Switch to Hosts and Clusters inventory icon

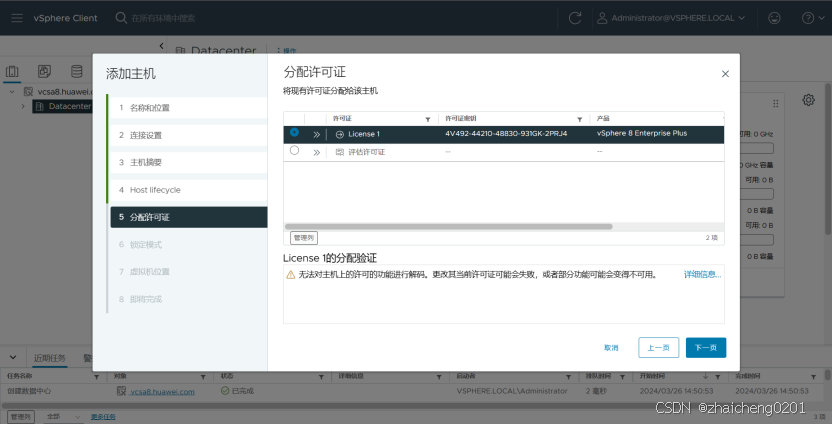click(x=12, y=72)
